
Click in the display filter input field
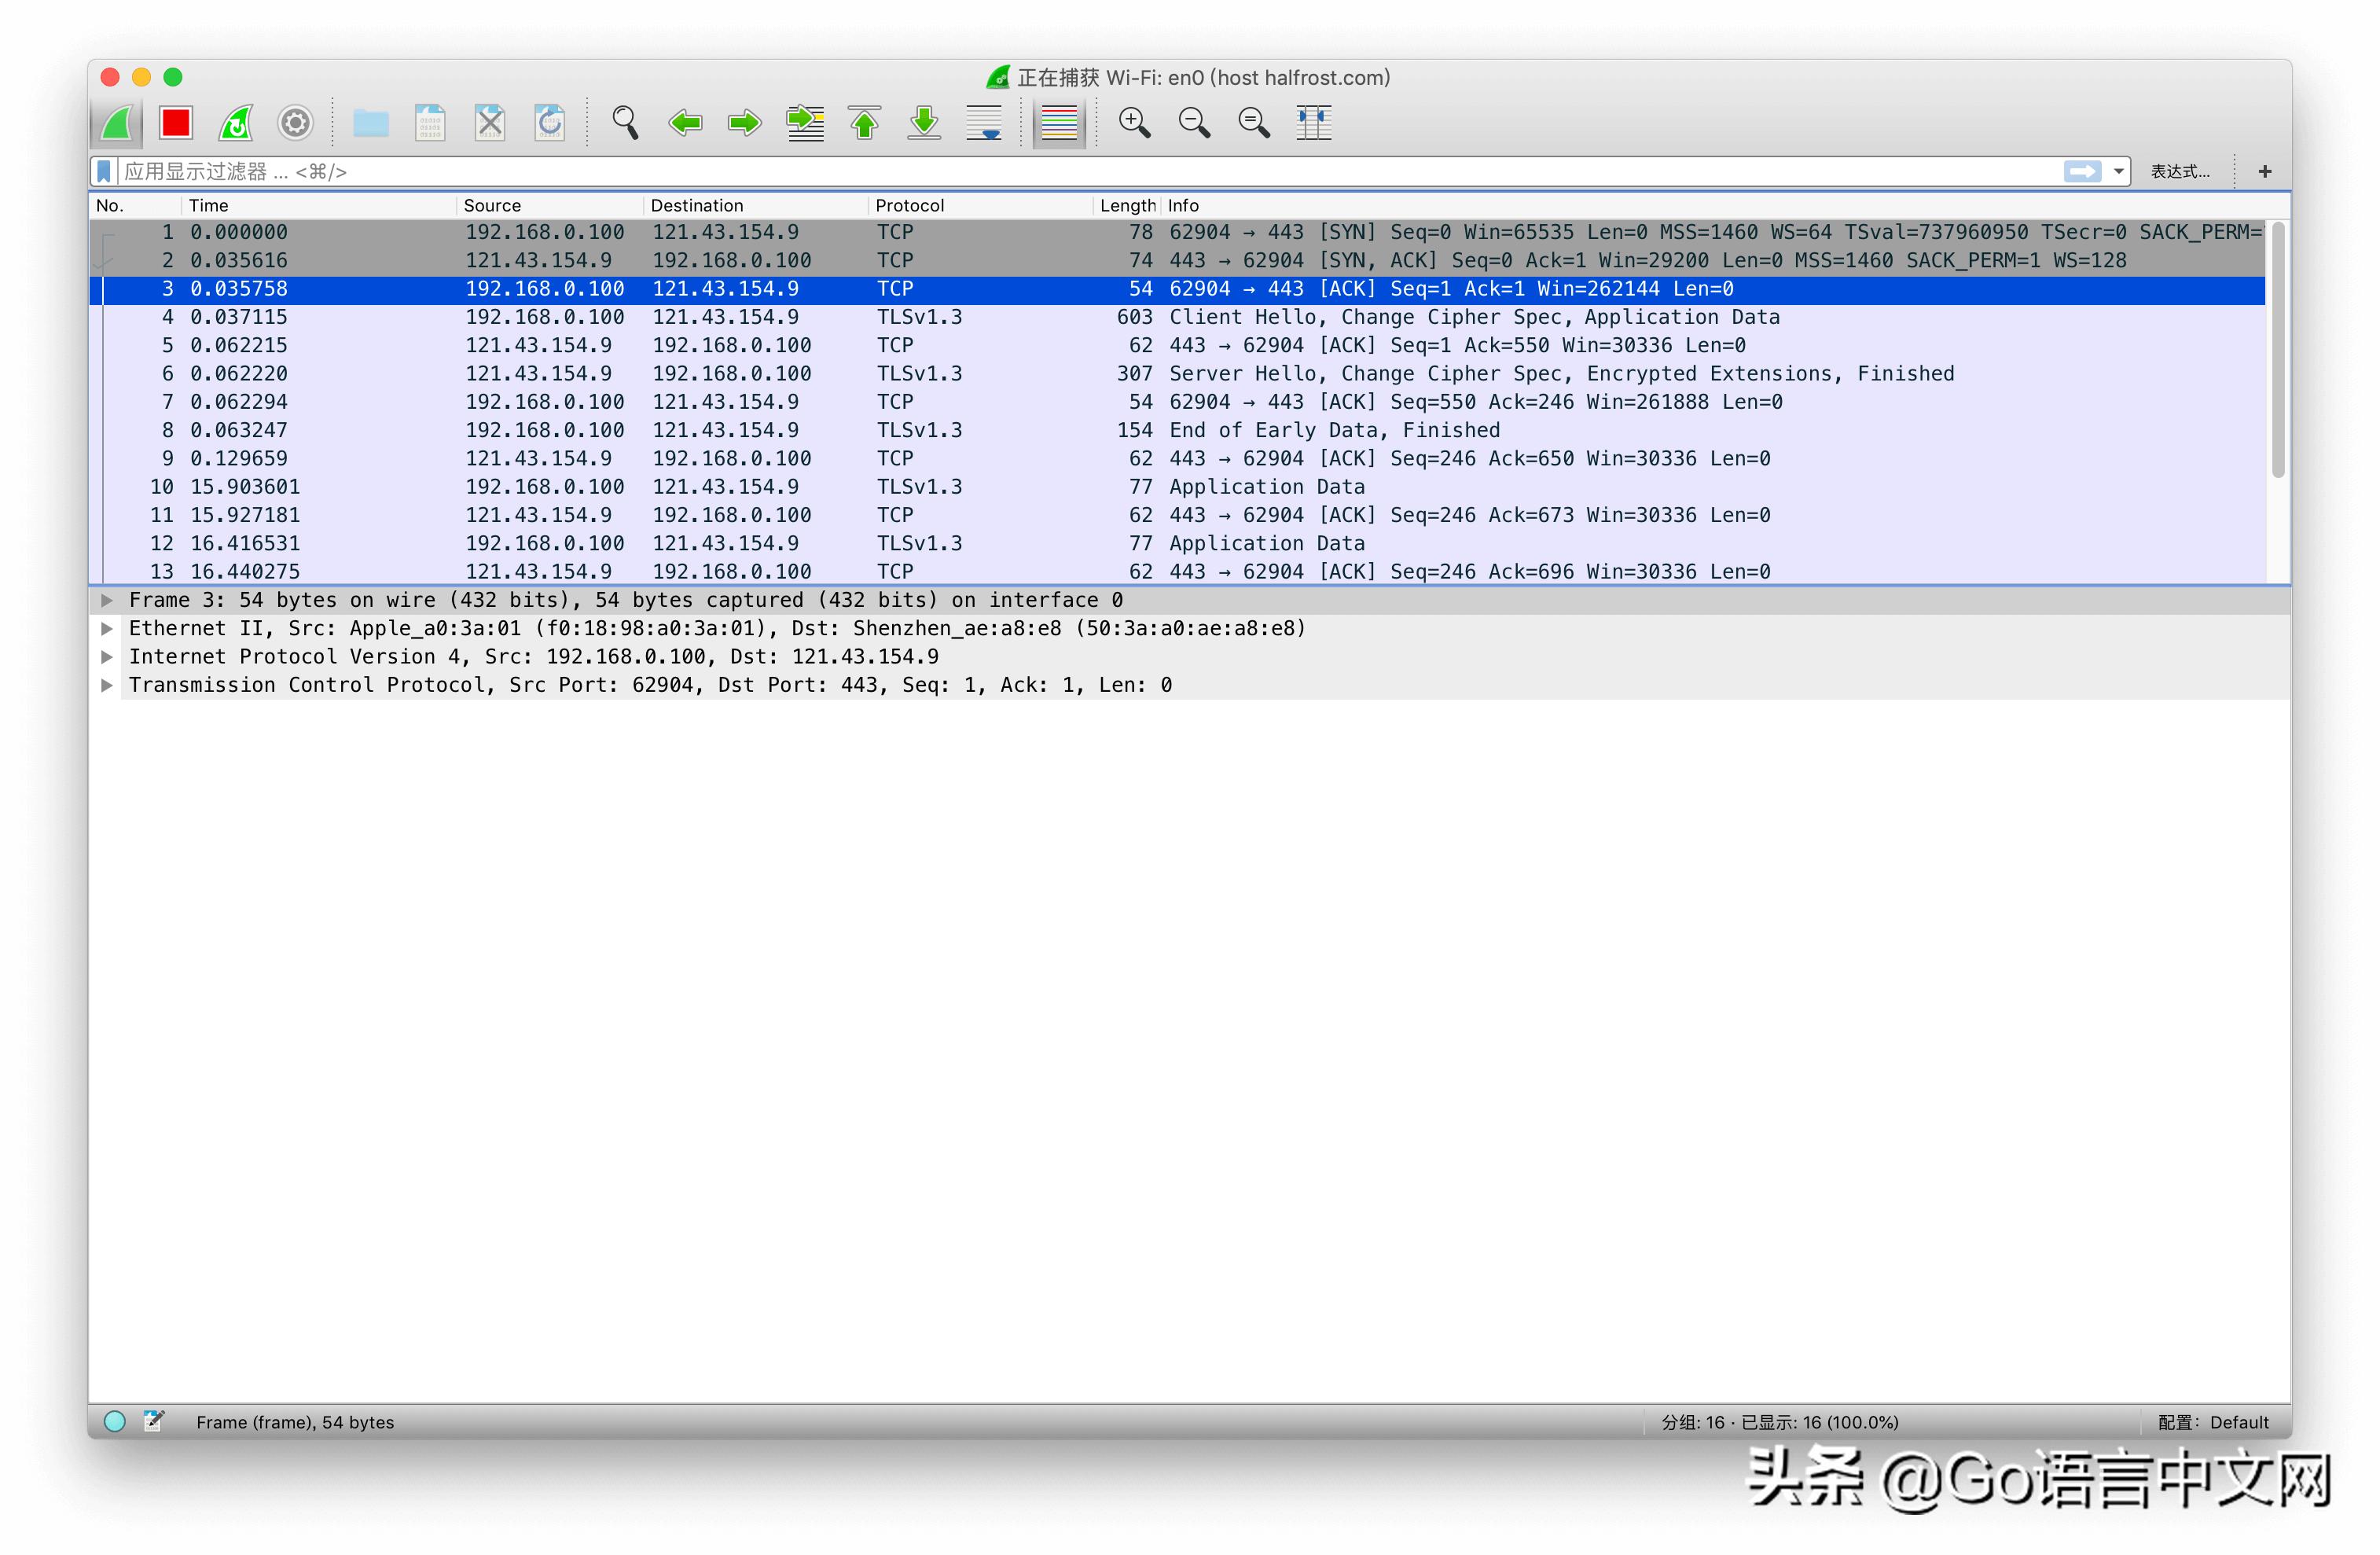pyautogui.click(x=1000, y=172)
